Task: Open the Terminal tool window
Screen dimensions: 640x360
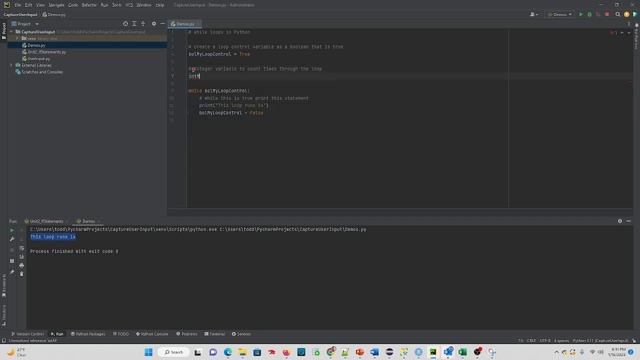Action: point(215,334)
